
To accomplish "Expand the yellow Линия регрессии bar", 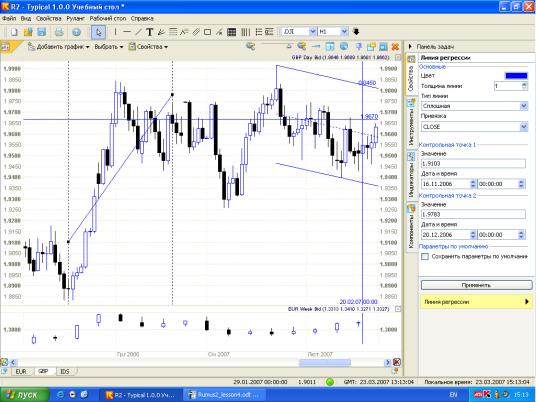I will coord(476,302).
